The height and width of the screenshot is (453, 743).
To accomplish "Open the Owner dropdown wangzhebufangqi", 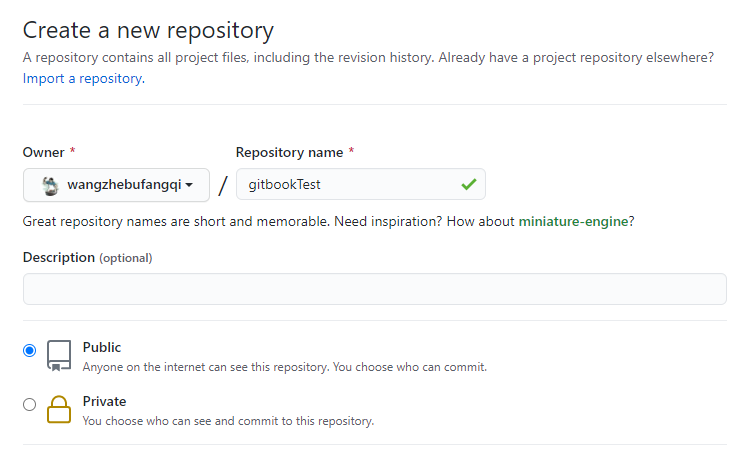I will click(x=116, y=185).
